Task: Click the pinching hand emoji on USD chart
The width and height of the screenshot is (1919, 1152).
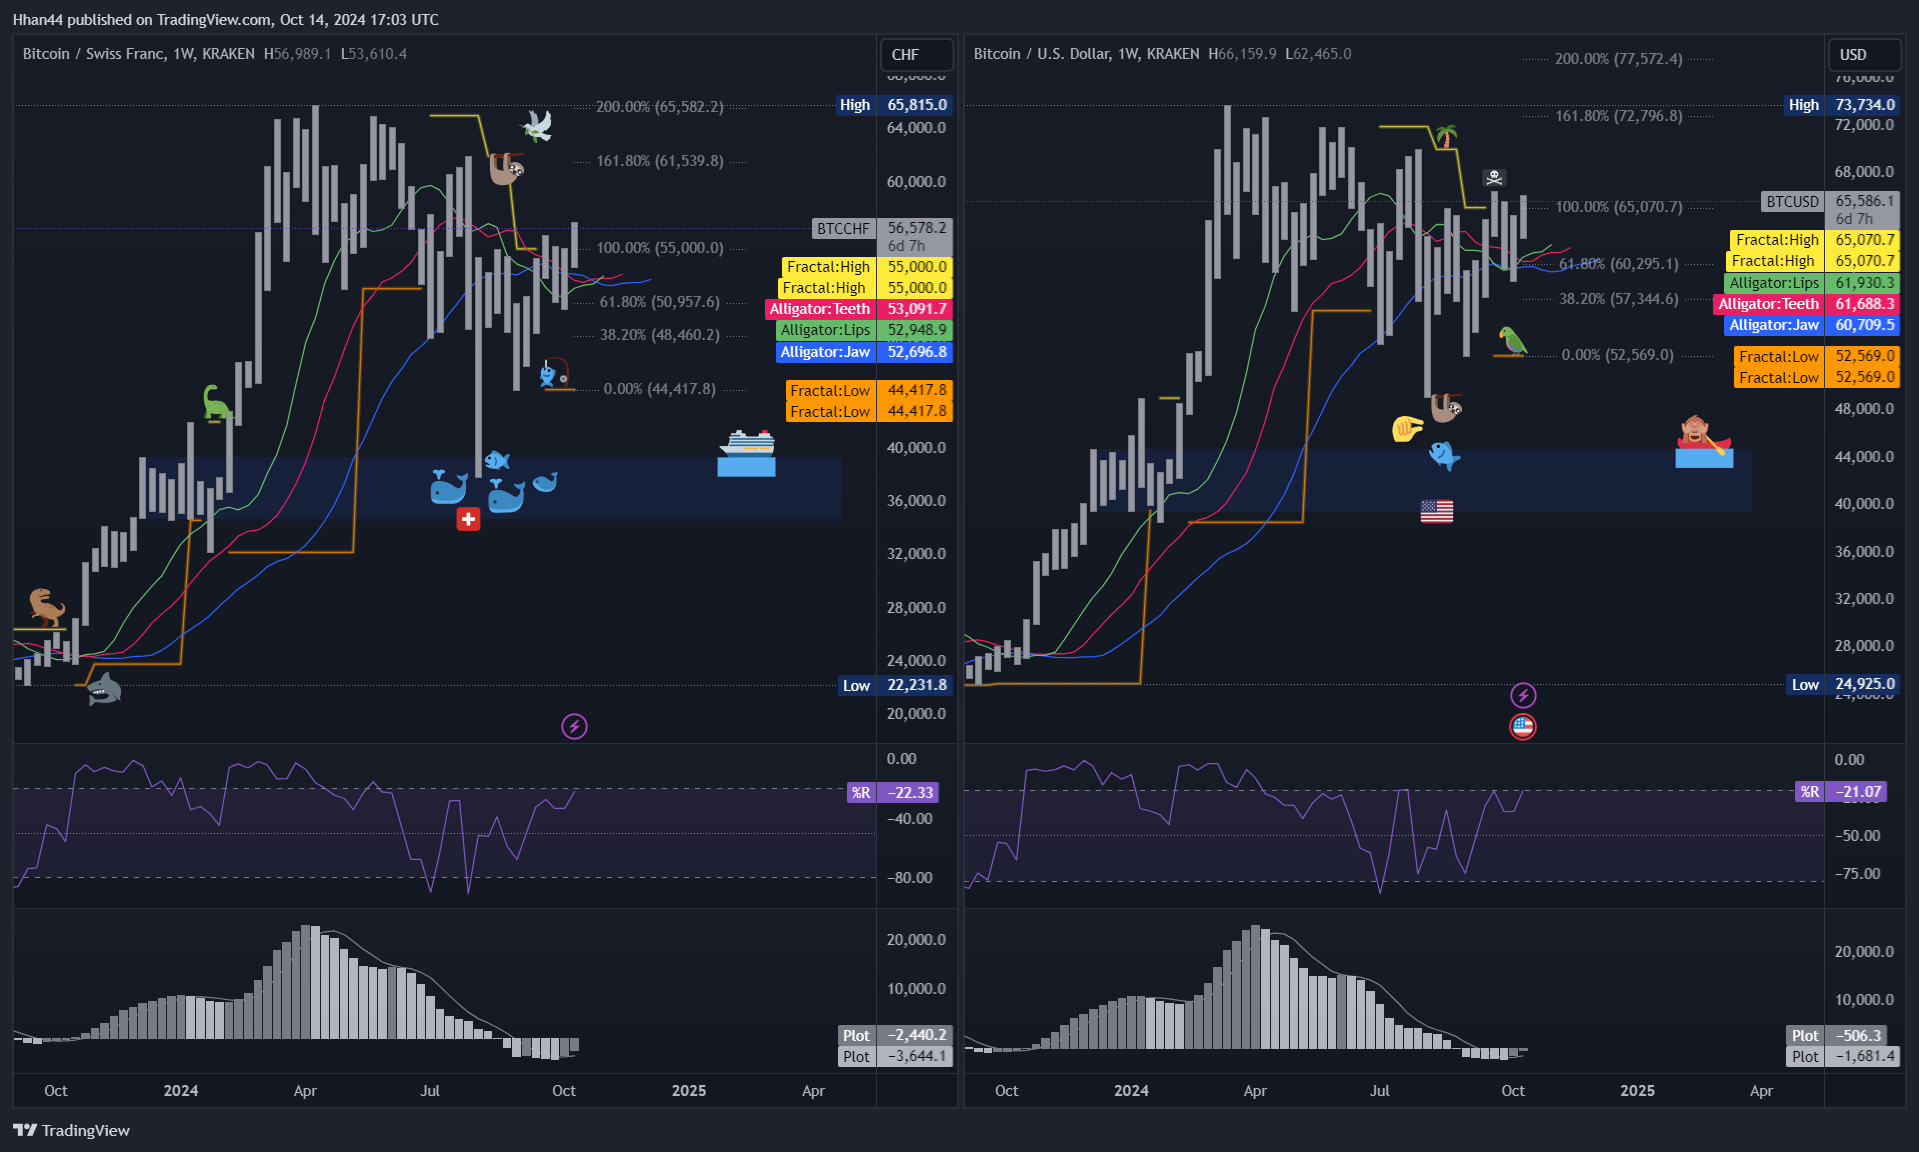Action: (1407, 429)
